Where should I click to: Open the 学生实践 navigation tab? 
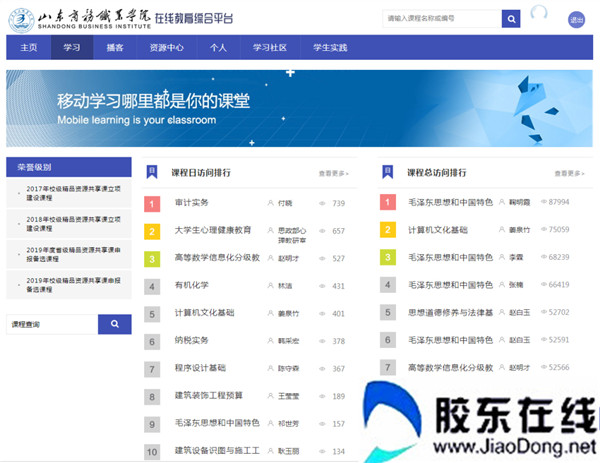click(x=330, y=47)
